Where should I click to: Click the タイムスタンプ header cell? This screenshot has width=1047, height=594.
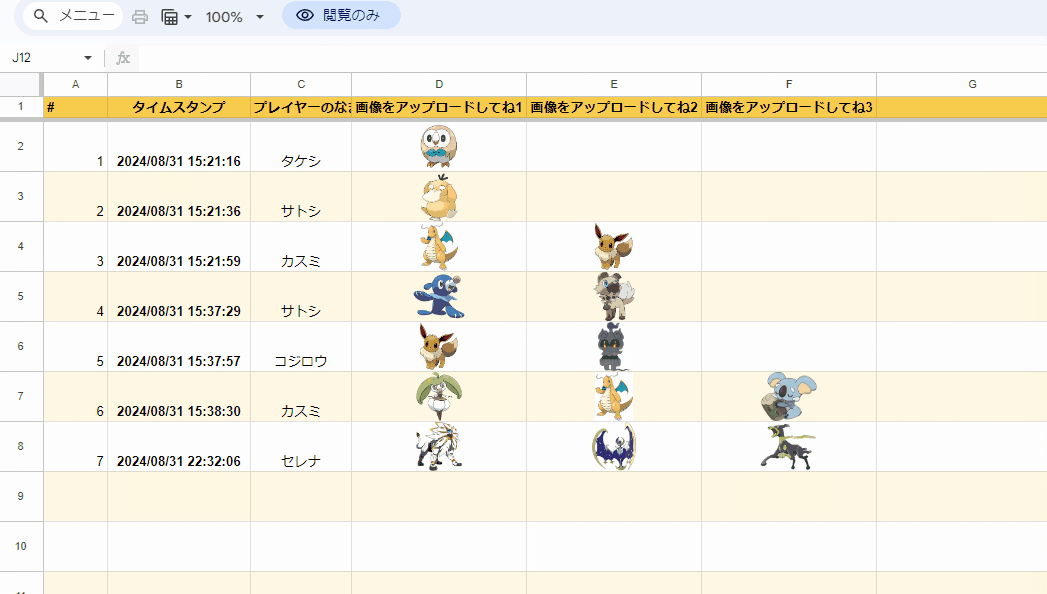(x=179, y=107)
